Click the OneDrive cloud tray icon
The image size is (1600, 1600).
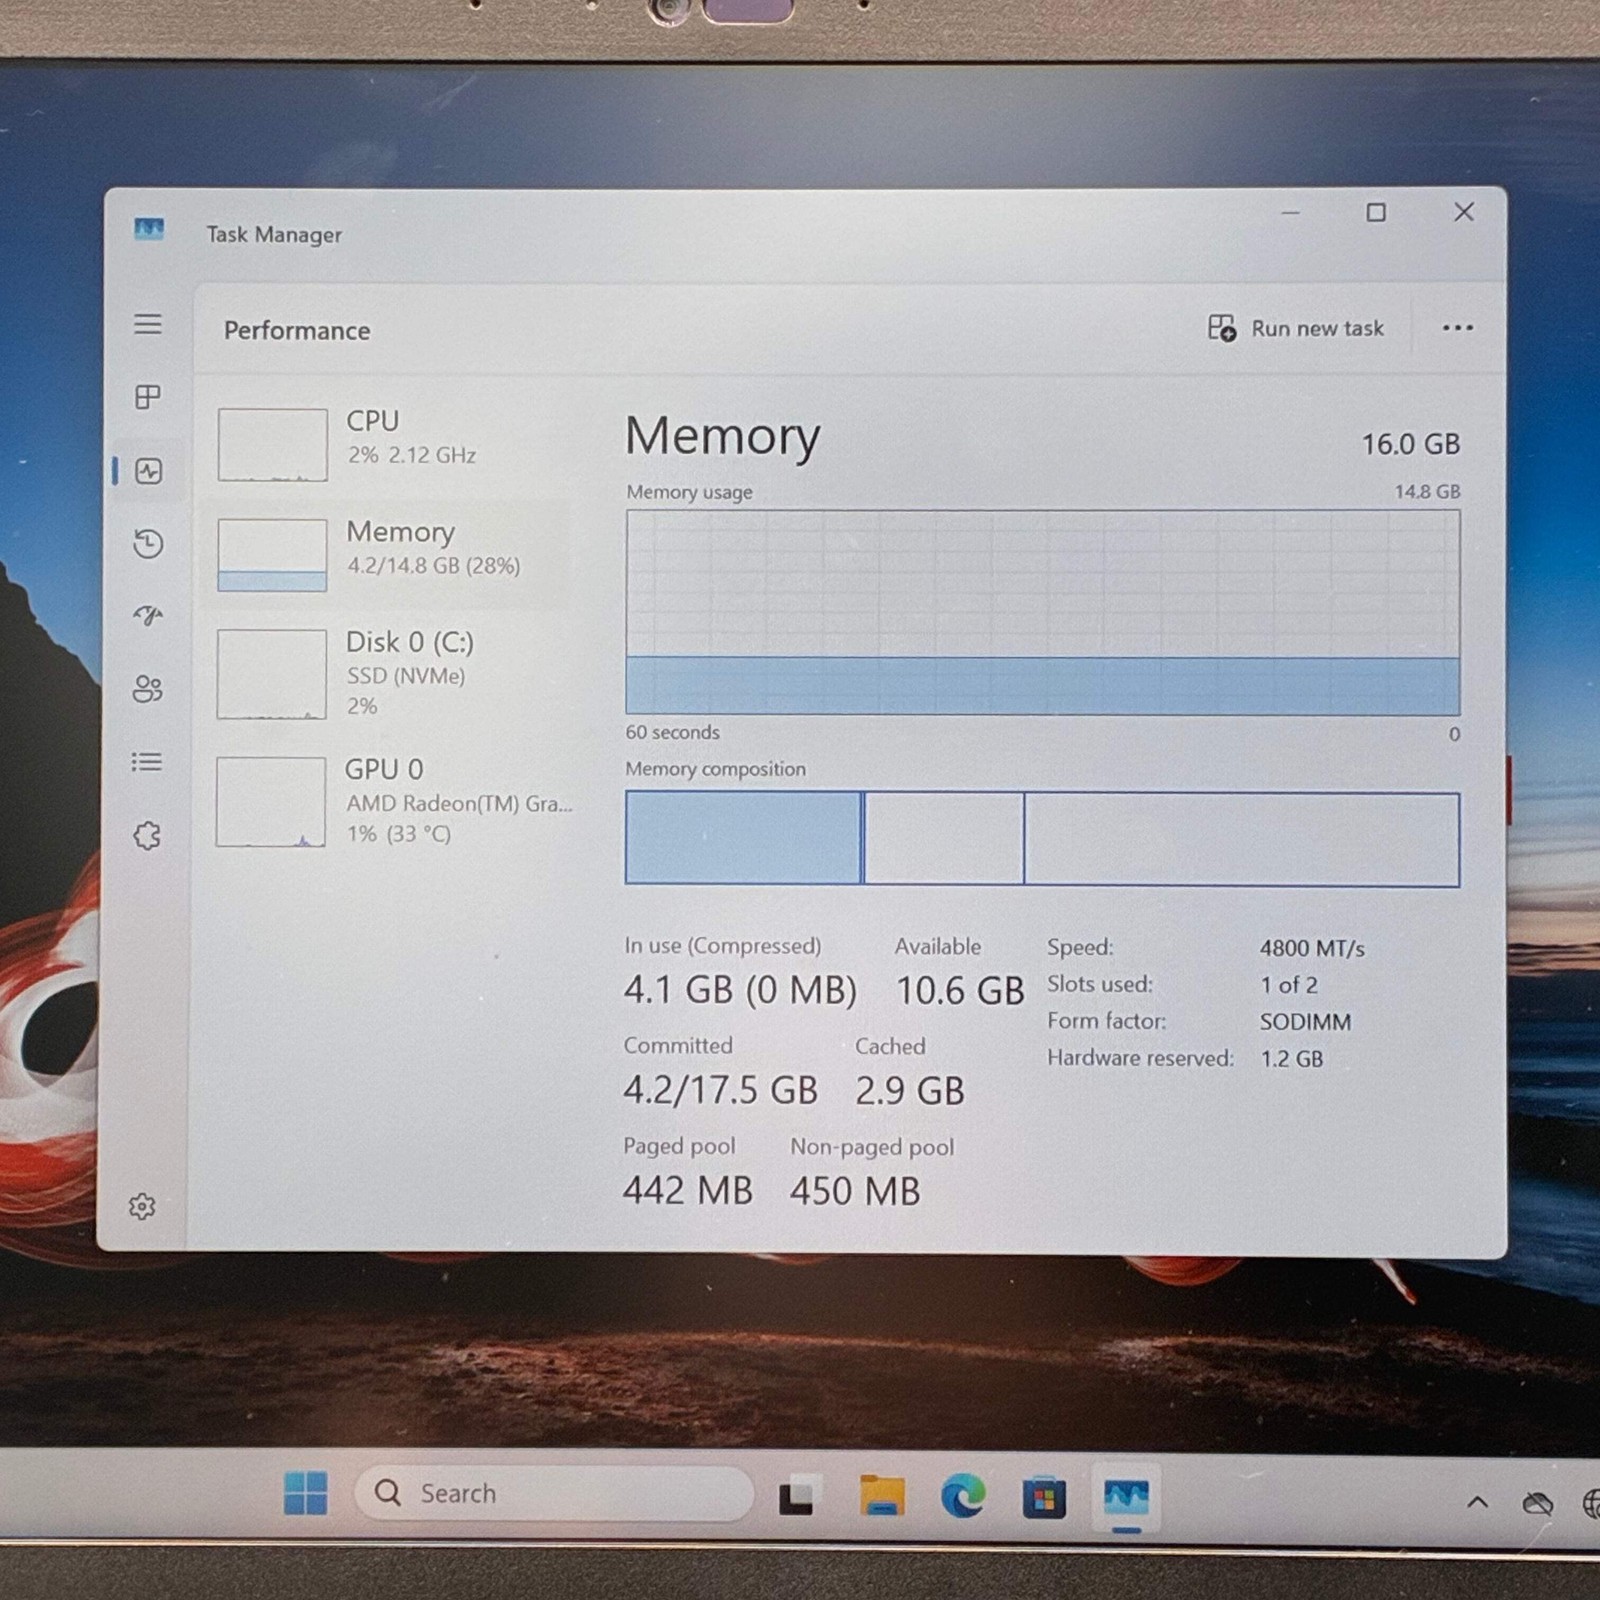coord(1537,1503)
